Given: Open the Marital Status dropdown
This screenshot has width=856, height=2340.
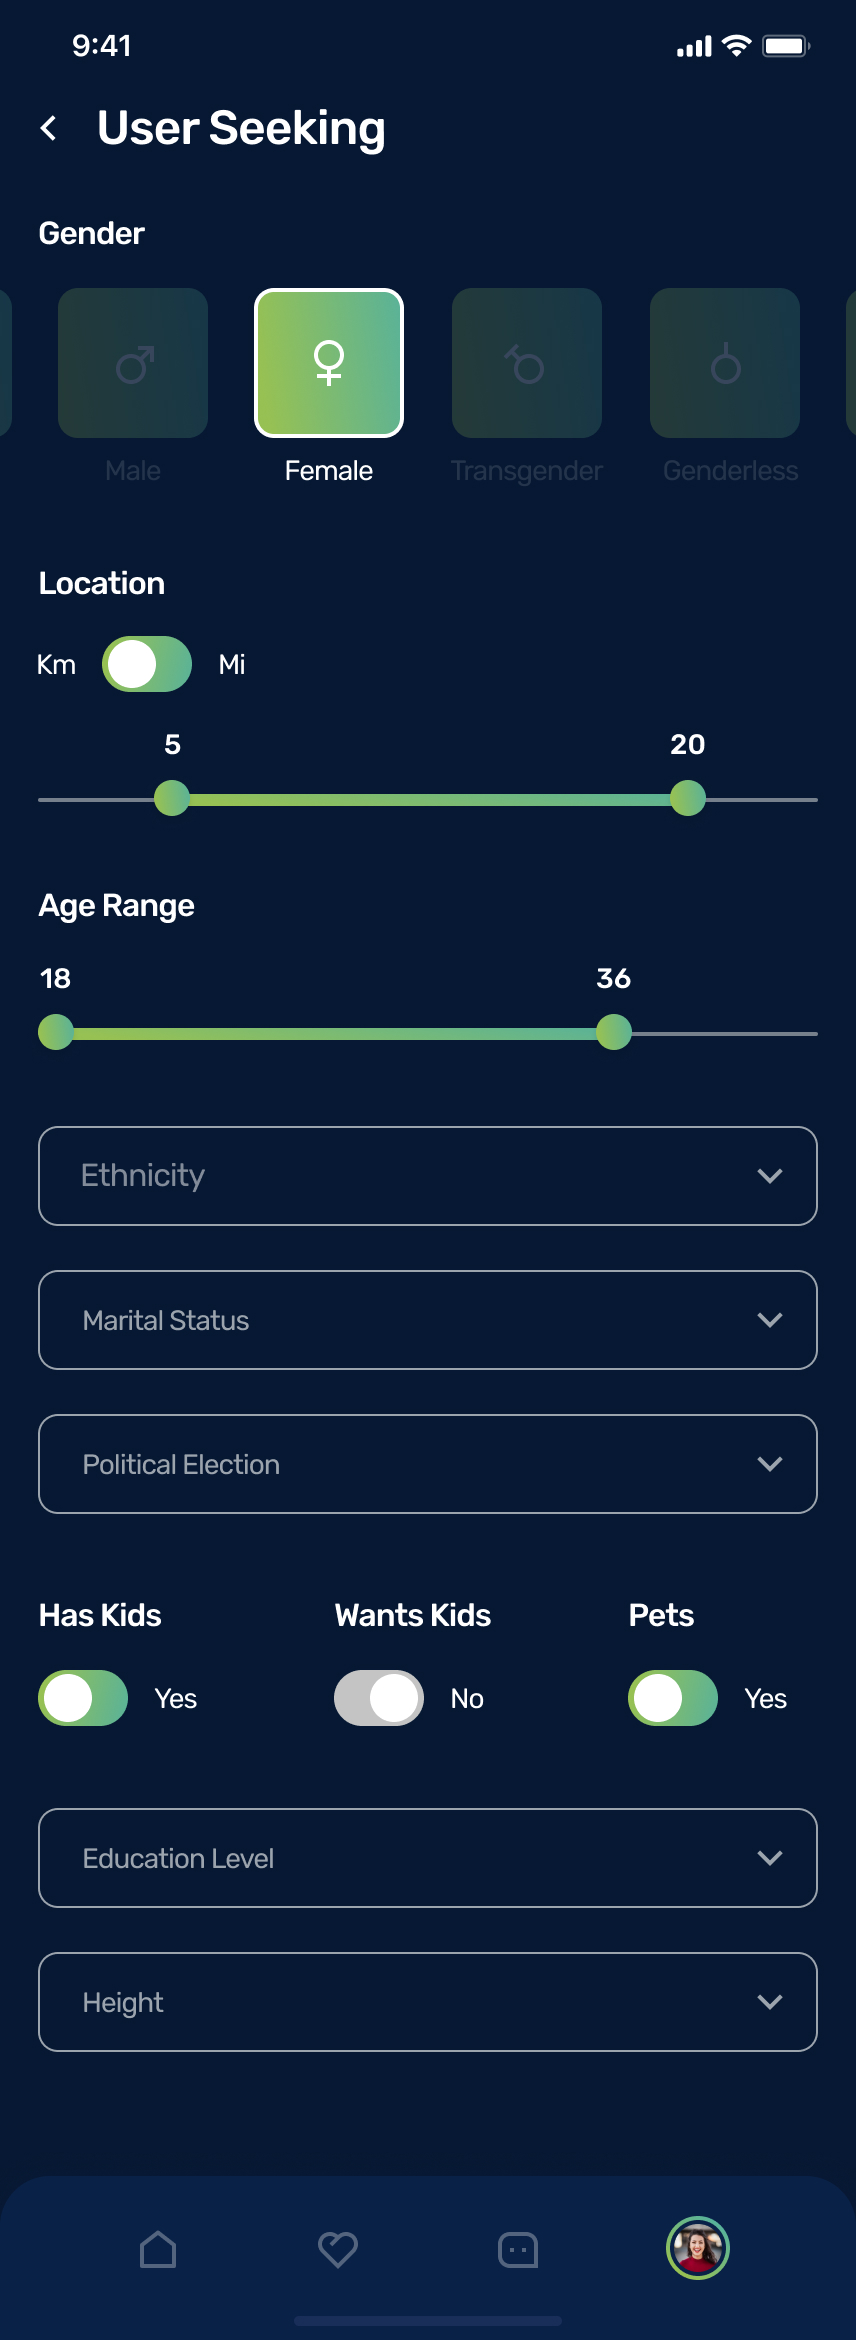Looking at the screenshot, I should (428, 1320).
